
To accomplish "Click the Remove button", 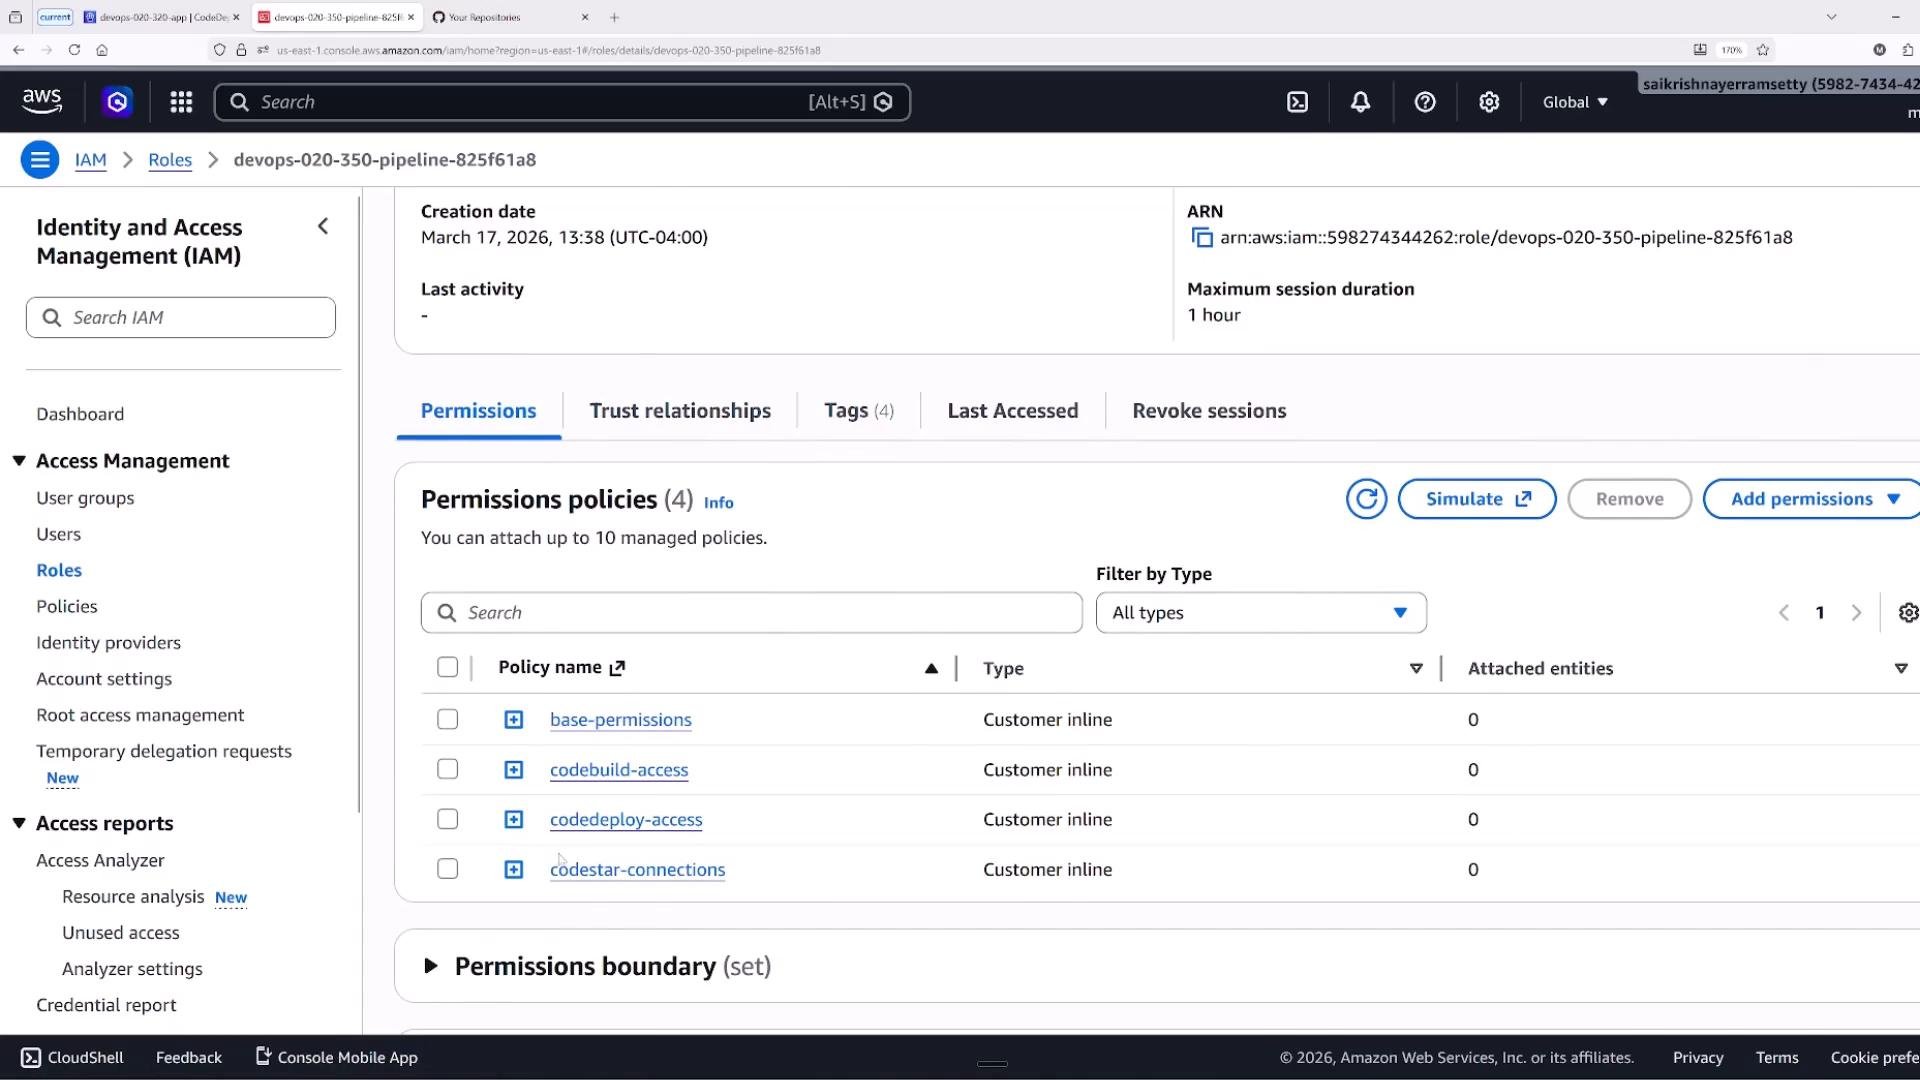I will pos(1630,499).
